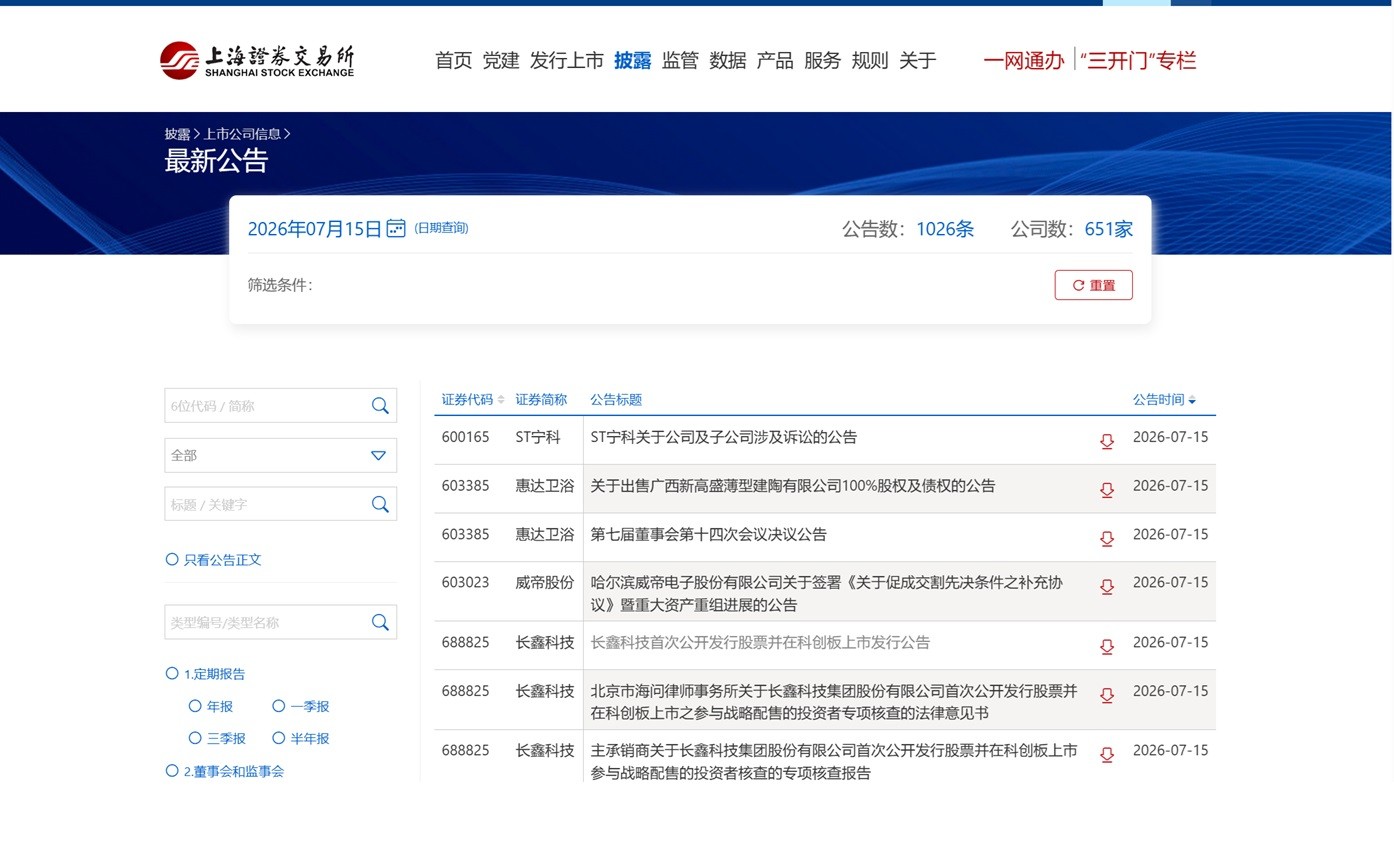Select 半年报 report type

point(279,738)
